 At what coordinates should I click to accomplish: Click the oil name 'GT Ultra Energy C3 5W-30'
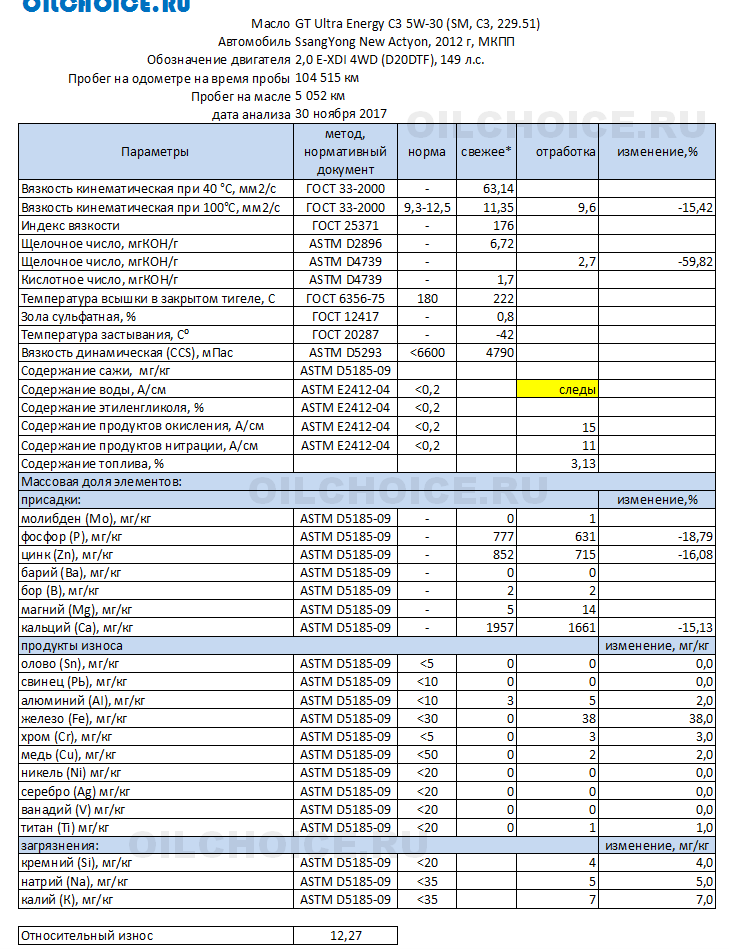click(x=369, y=24)
